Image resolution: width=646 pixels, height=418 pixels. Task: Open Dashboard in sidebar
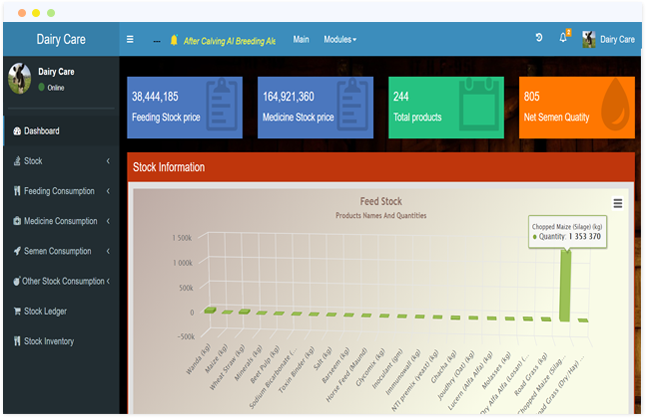click(x=61, y=131)
